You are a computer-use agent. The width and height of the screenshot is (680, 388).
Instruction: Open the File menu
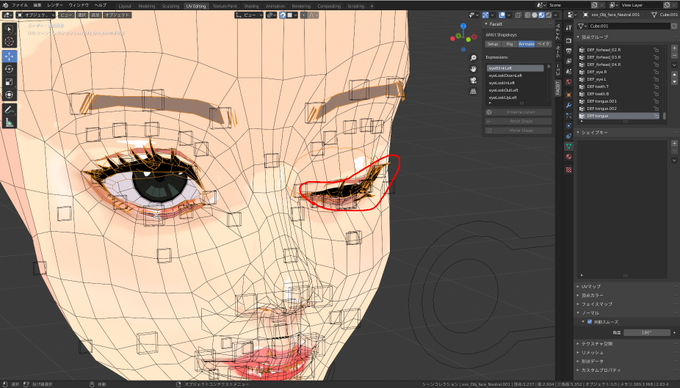point(20,5)
